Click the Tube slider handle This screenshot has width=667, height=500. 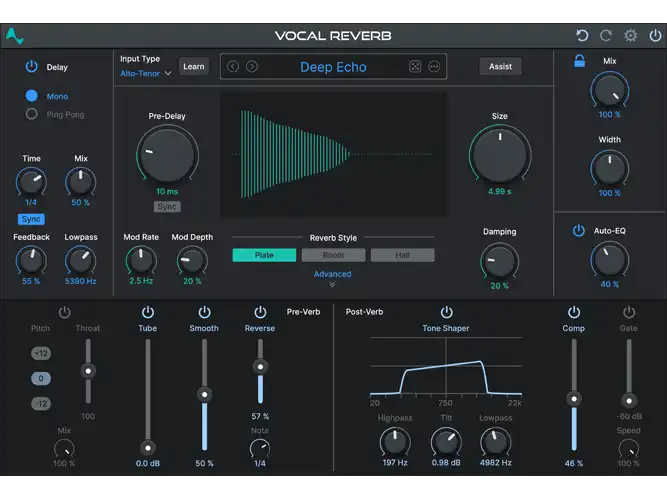pos(148,448)
